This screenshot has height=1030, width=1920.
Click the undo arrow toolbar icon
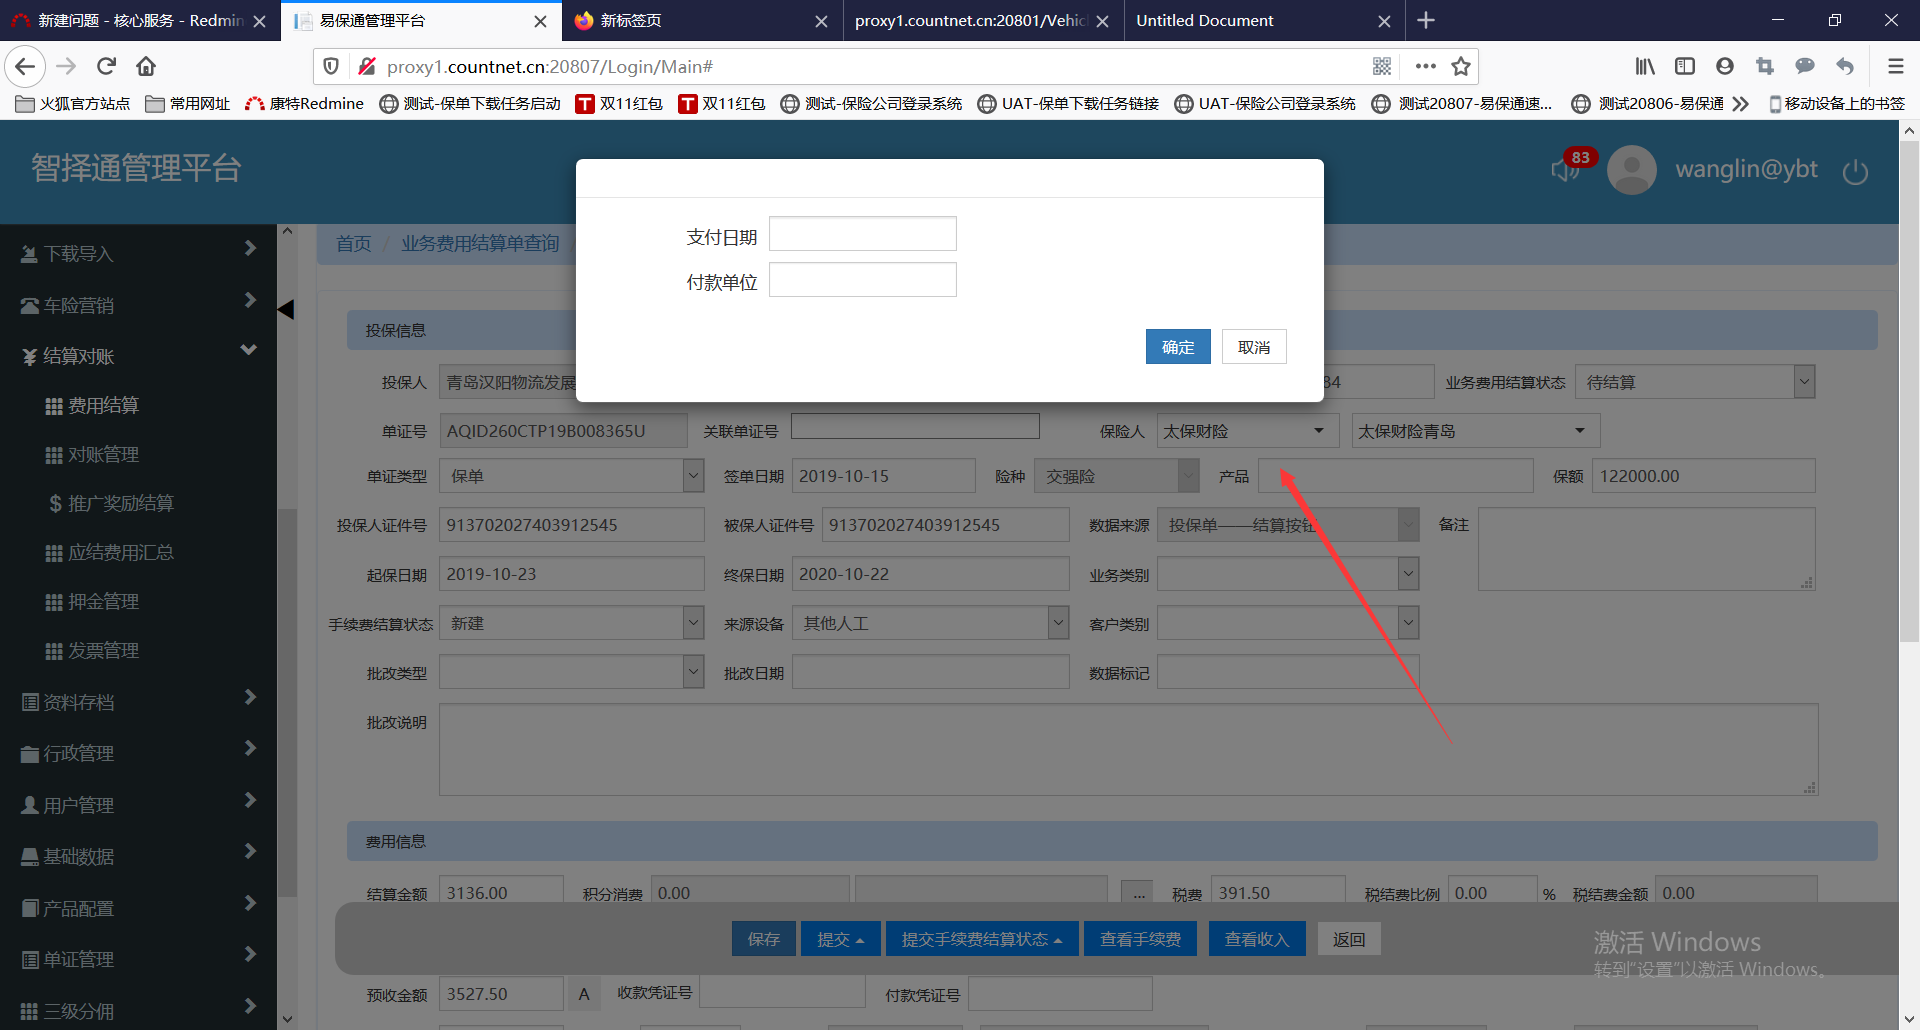coord(1845,66)
